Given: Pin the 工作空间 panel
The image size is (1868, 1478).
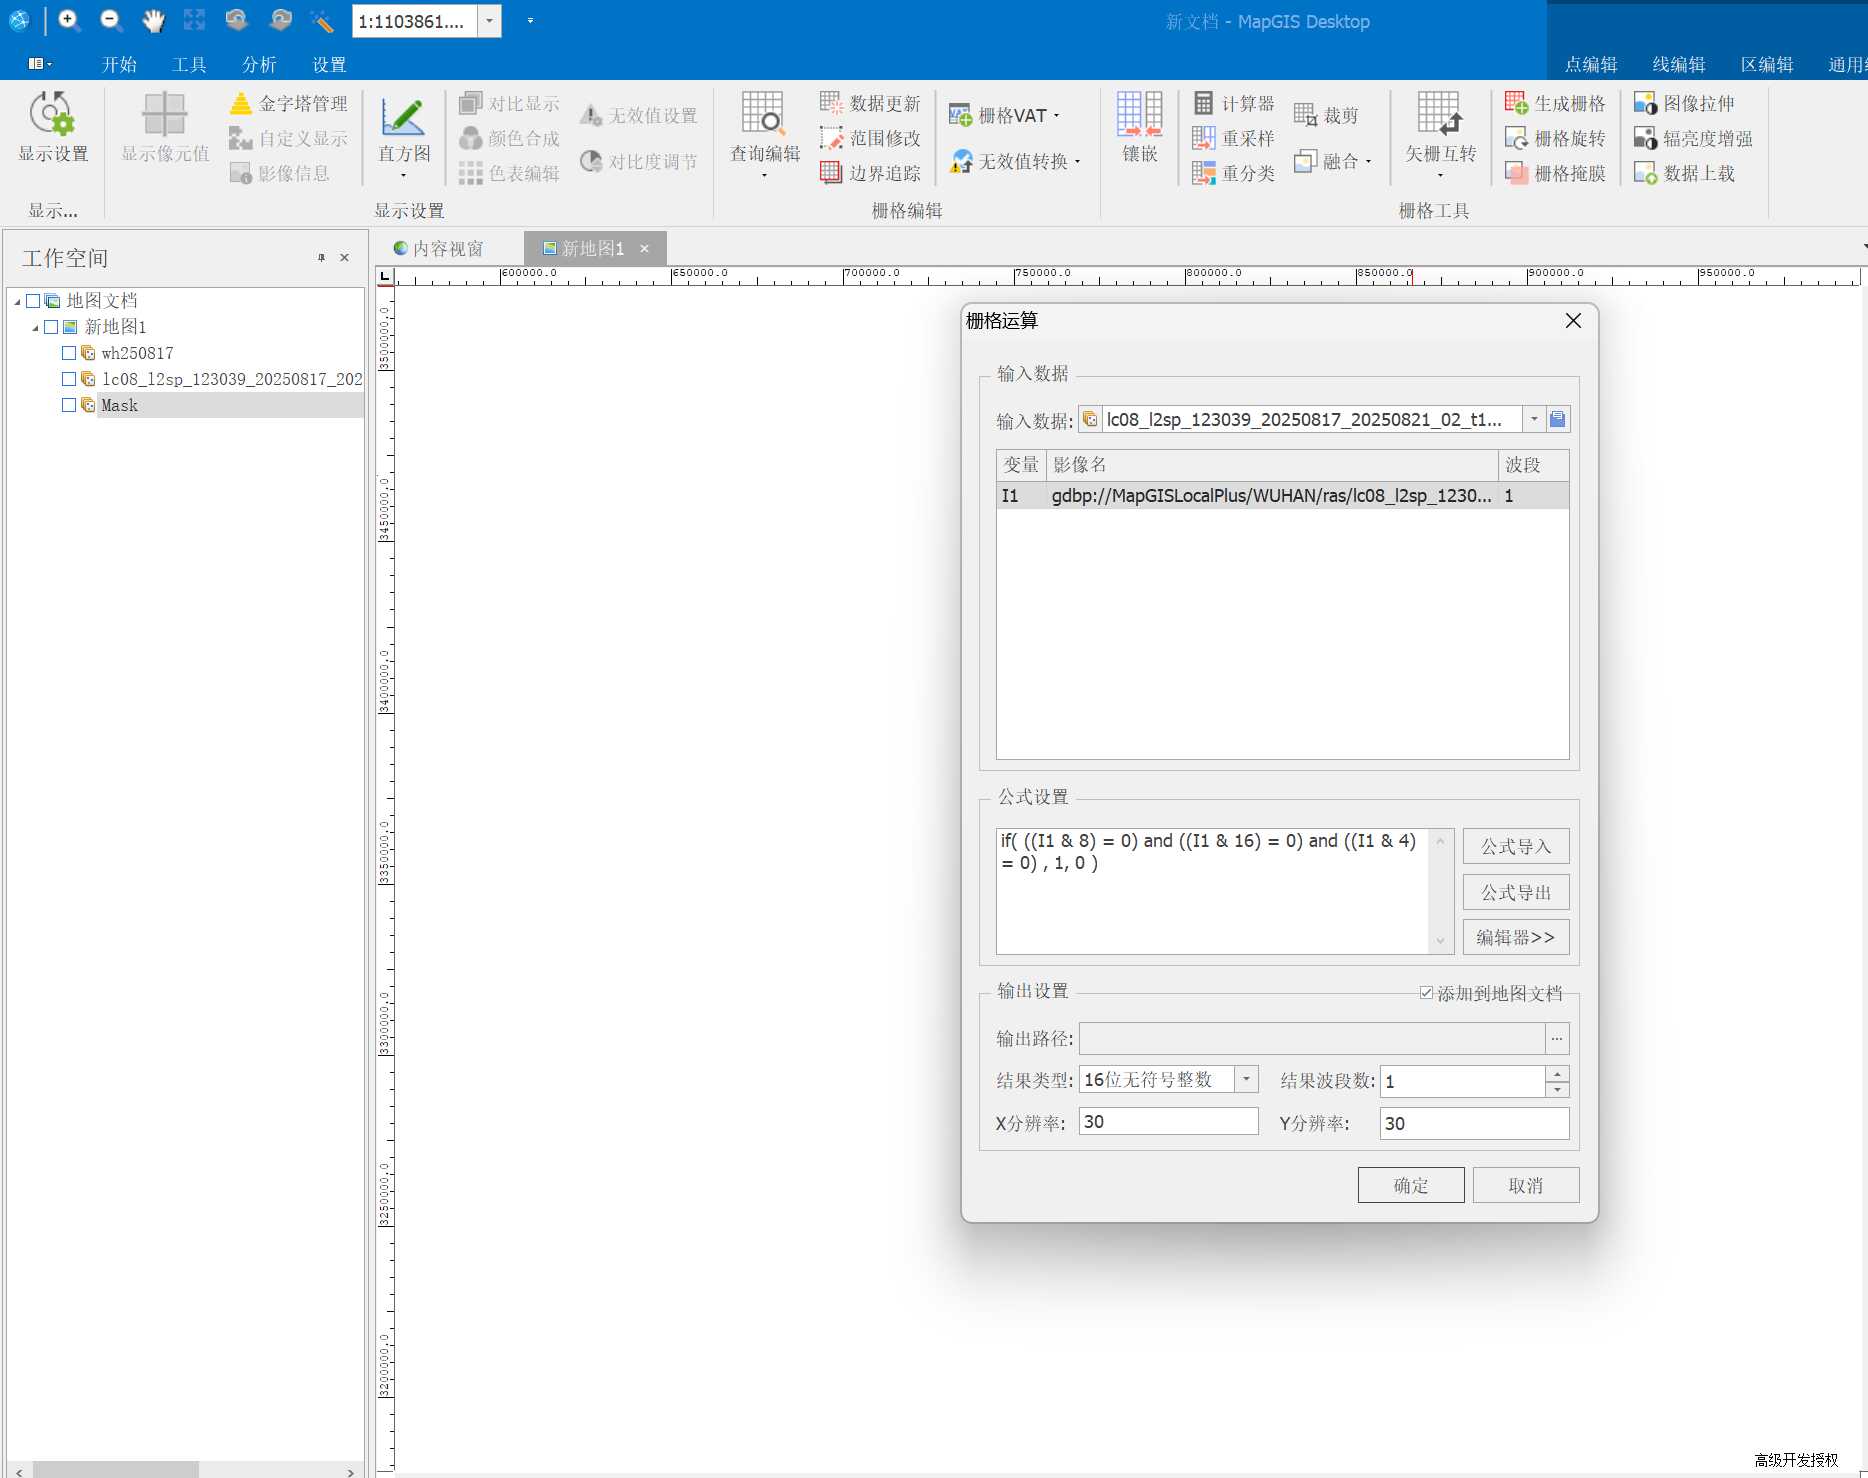Looking at the screenshot, I should [321, 258].
